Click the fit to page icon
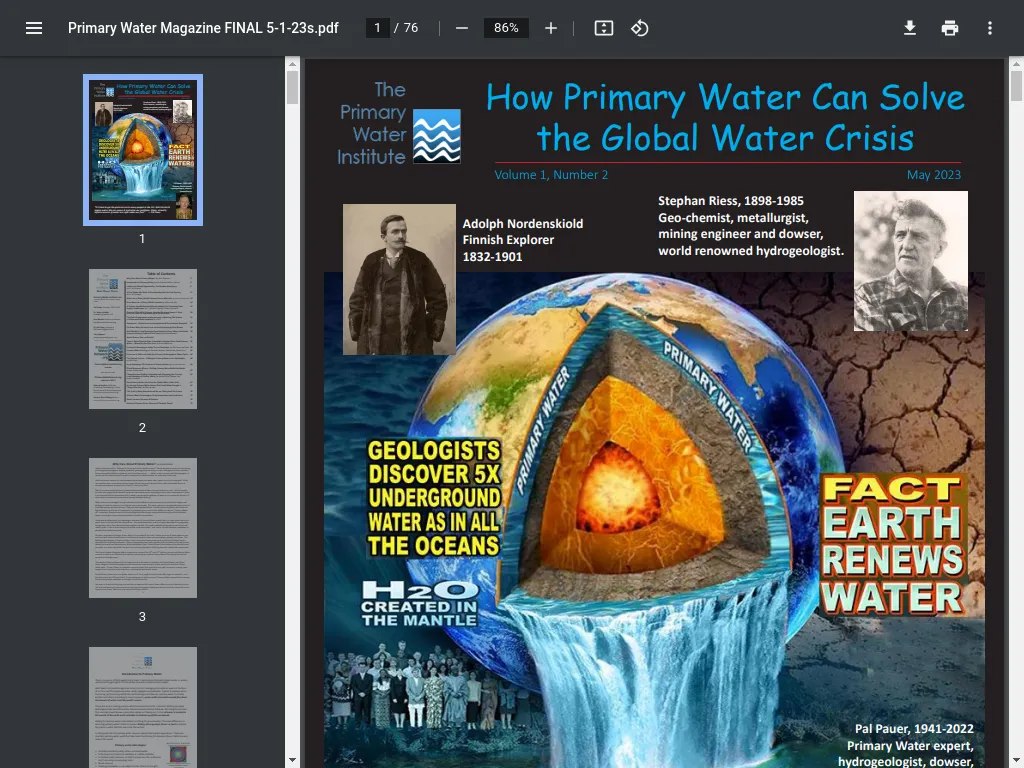Image resolution: width=1024 pixels, height=768 pixels. click(603, 28)
